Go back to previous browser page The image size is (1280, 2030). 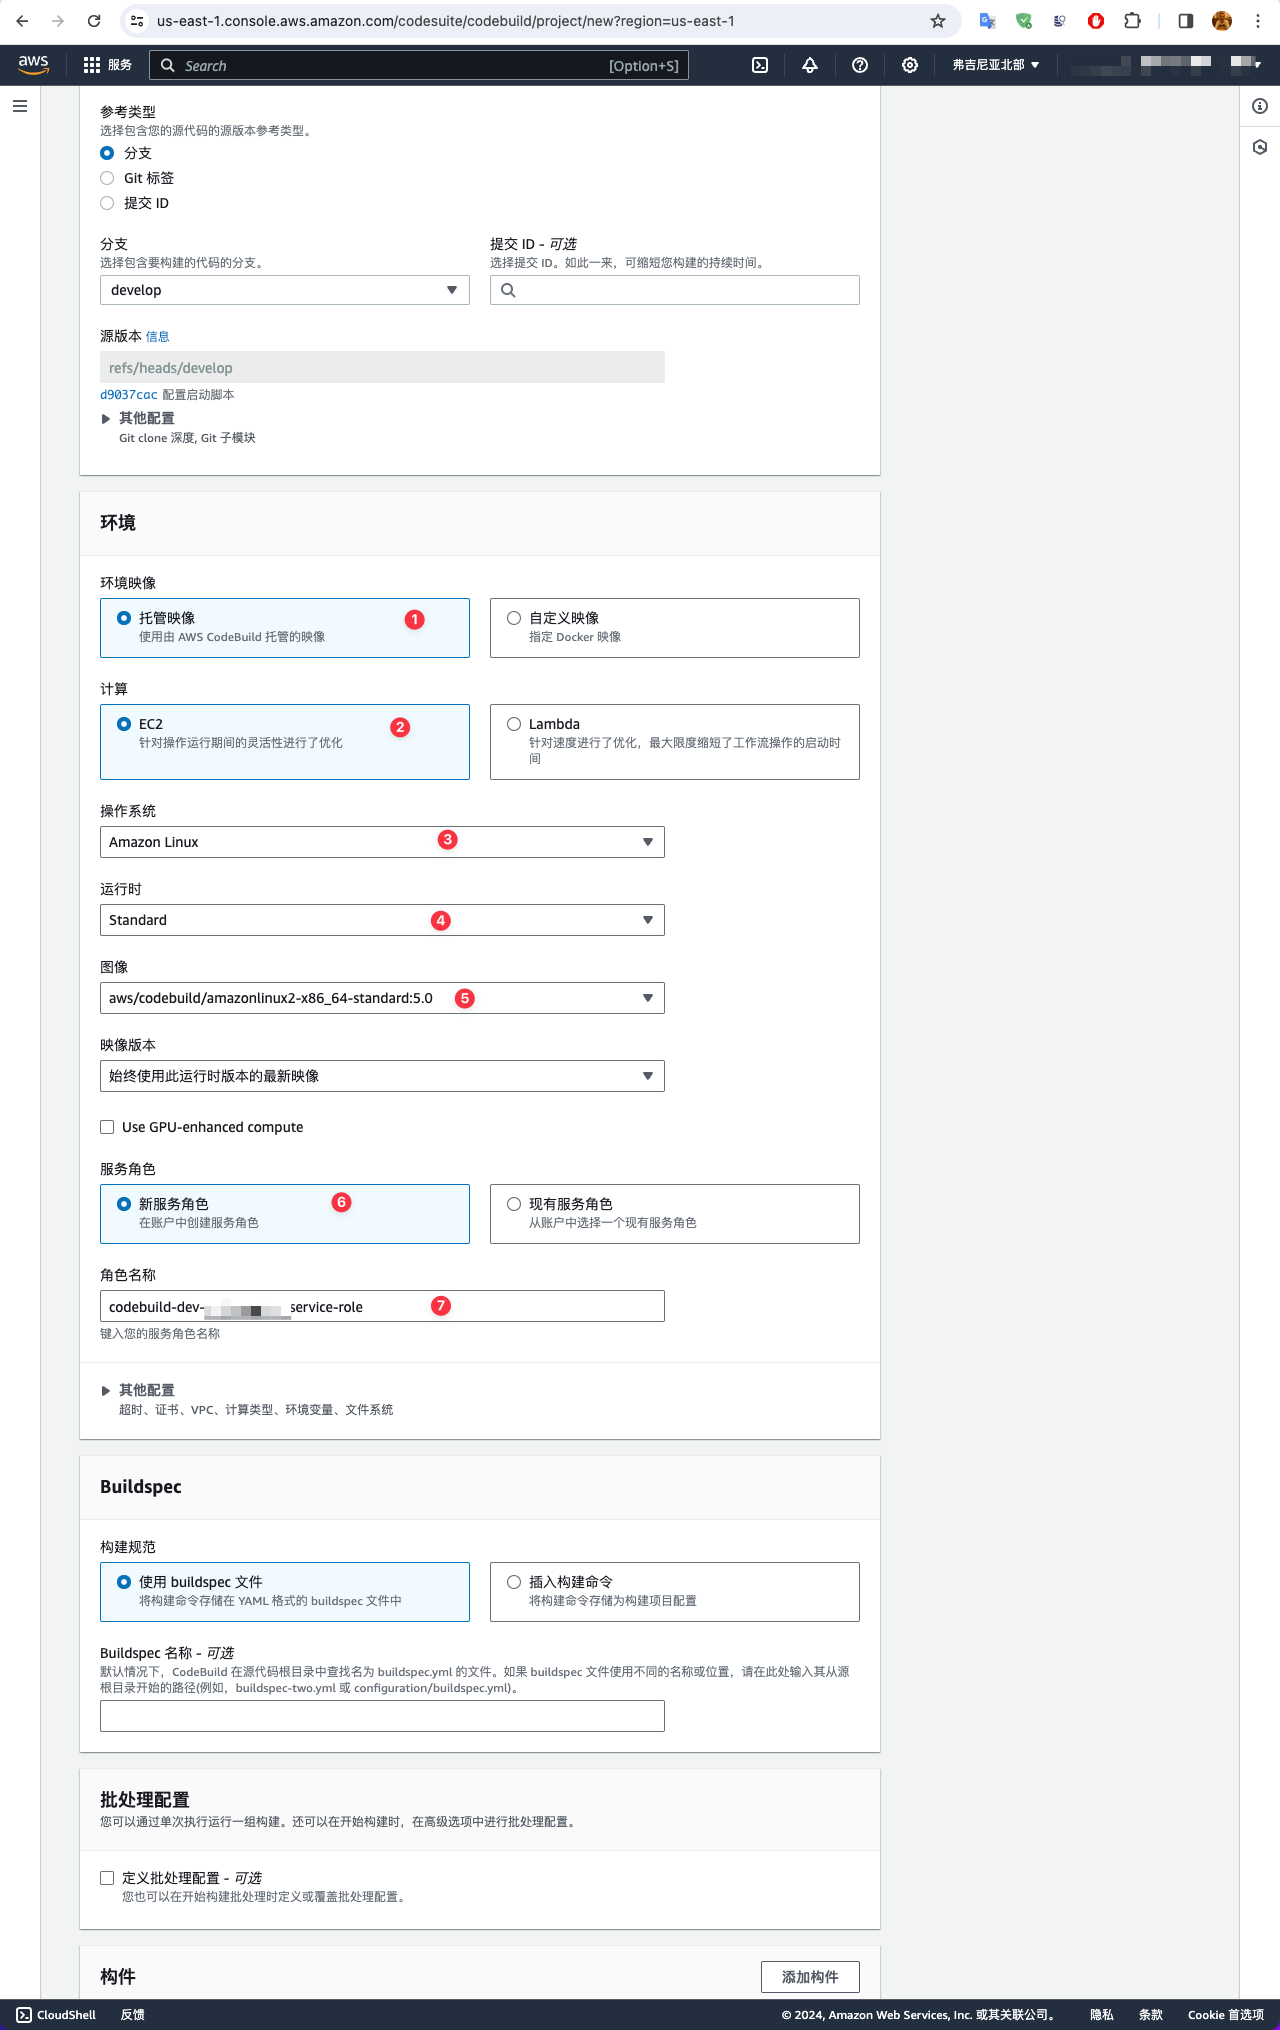[x=22, y=21]
